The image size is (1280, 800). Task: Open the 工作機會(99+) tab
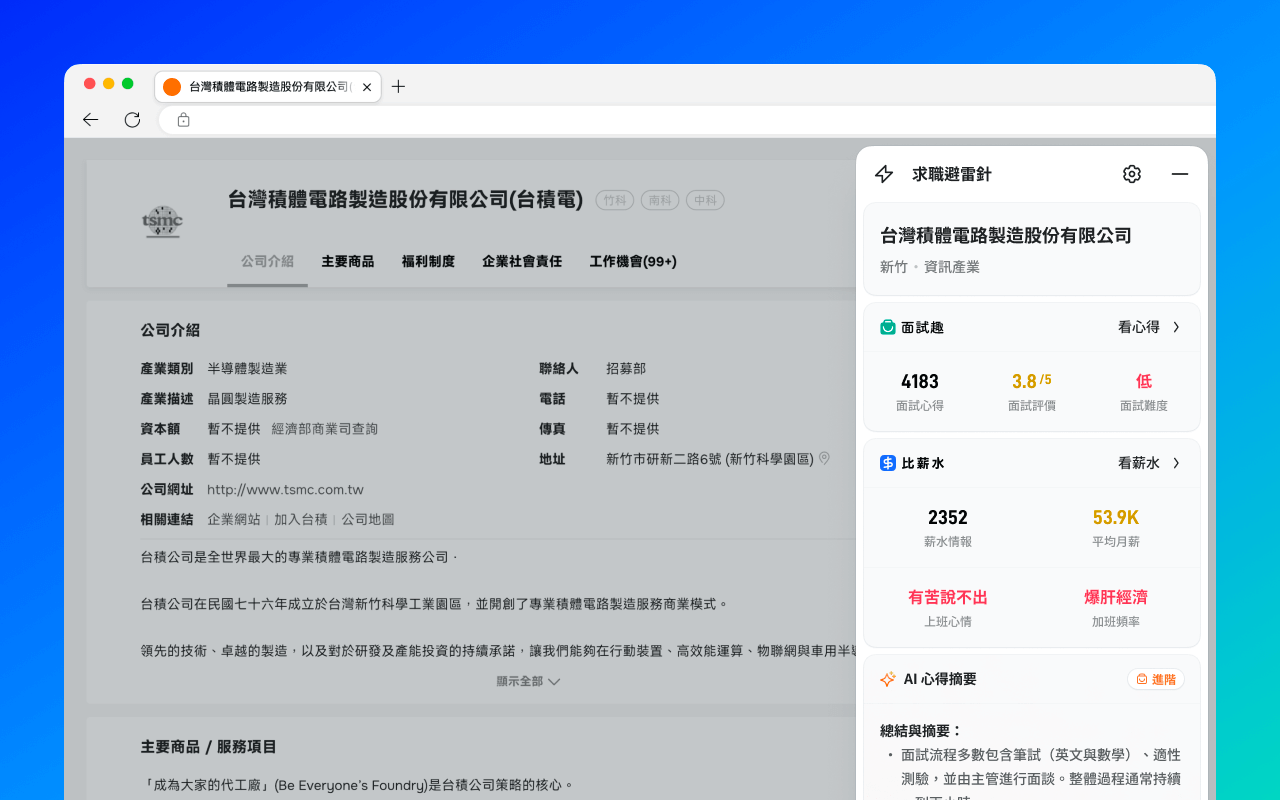[x=634, y=261]
